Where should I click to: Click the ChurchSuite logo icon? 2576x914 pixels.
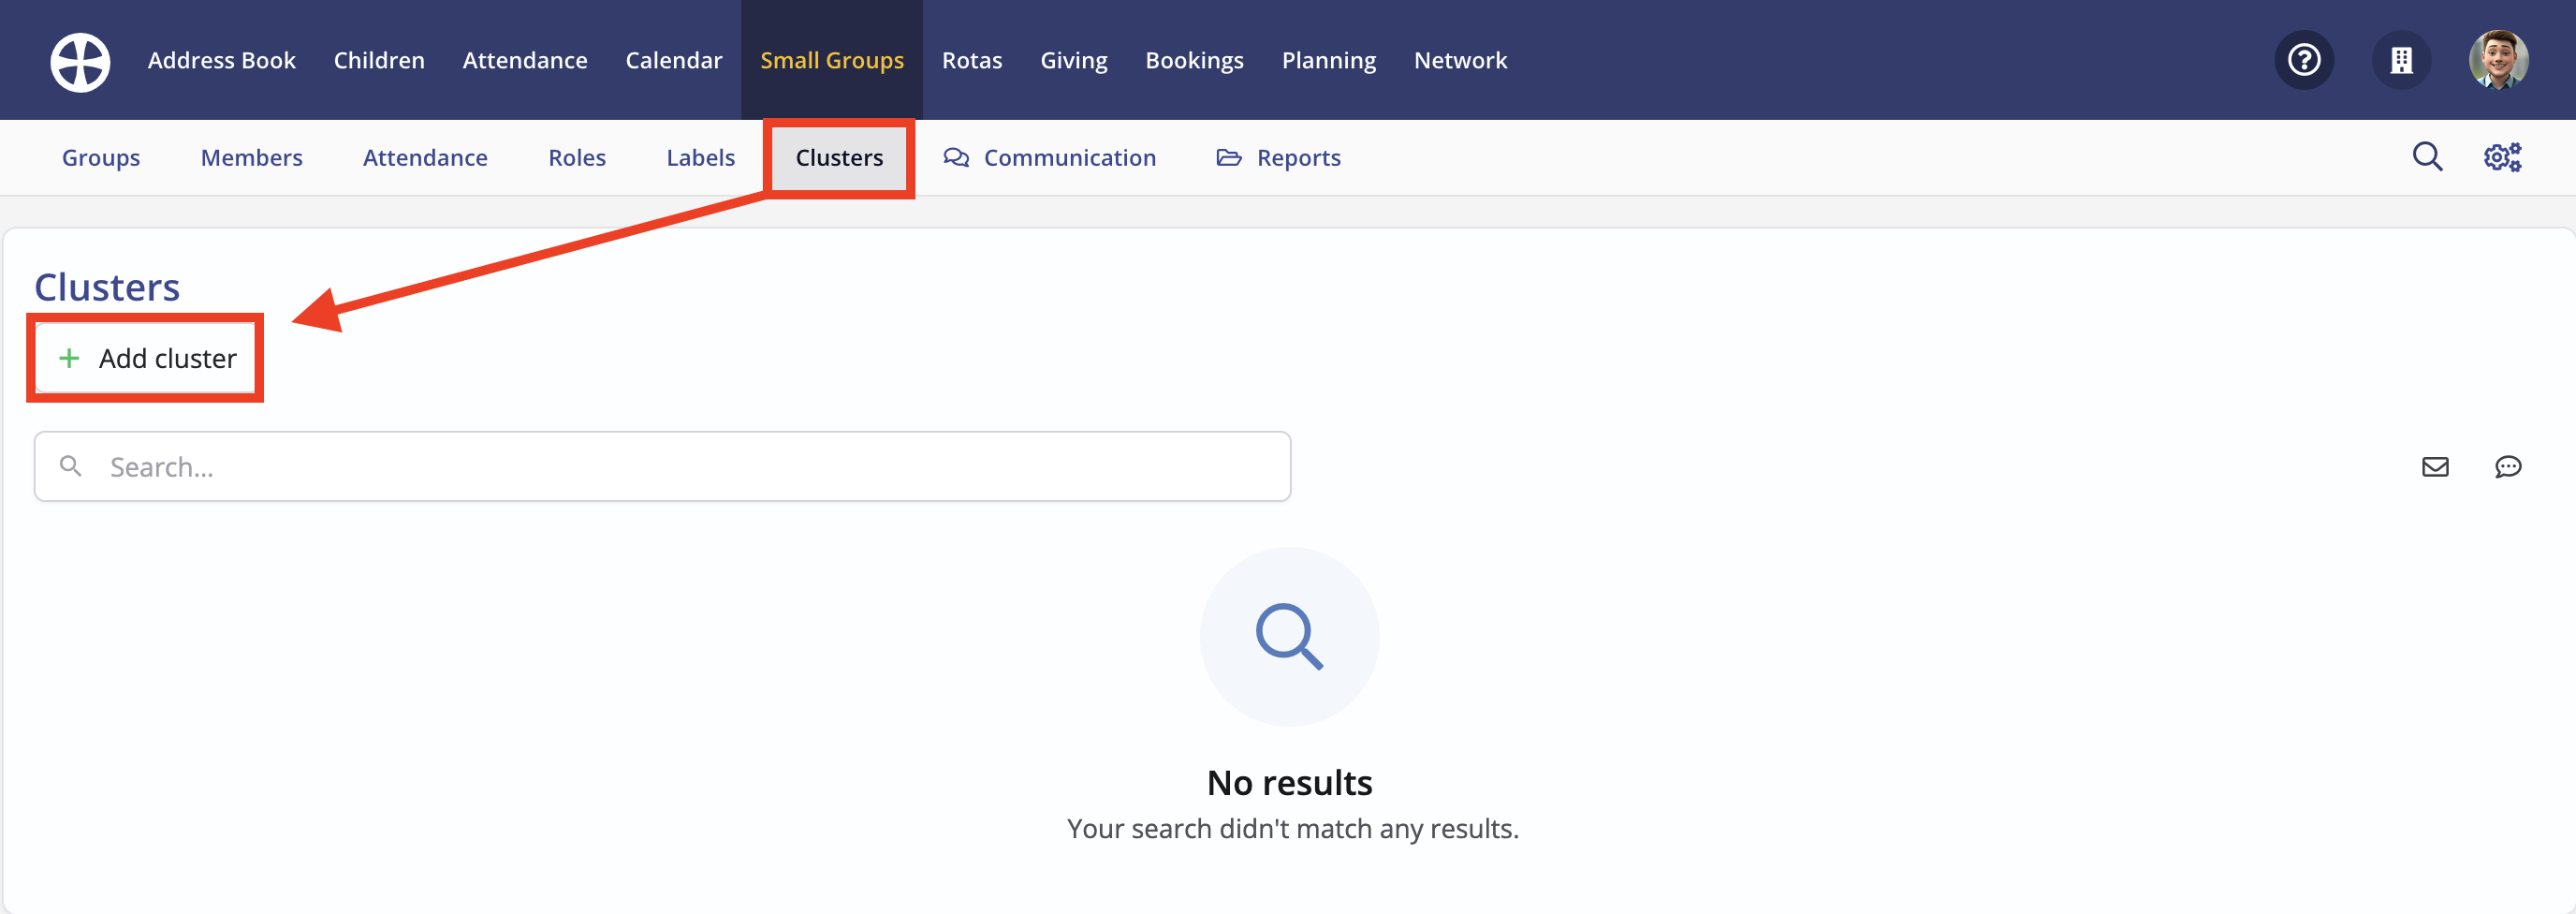(80, 61)
